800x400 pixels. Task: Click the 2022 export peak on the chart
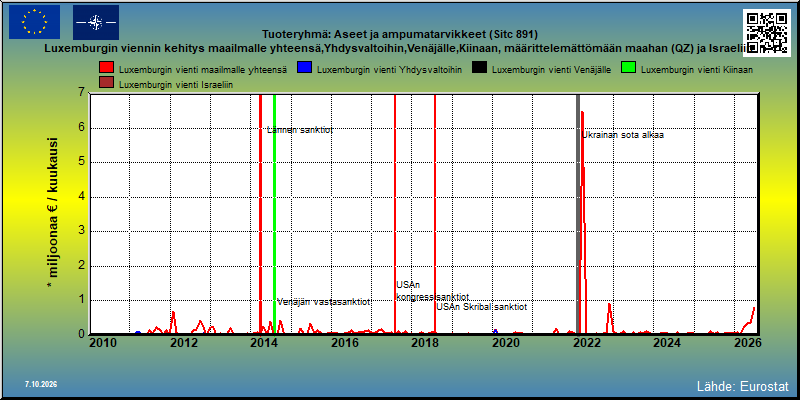582,112
